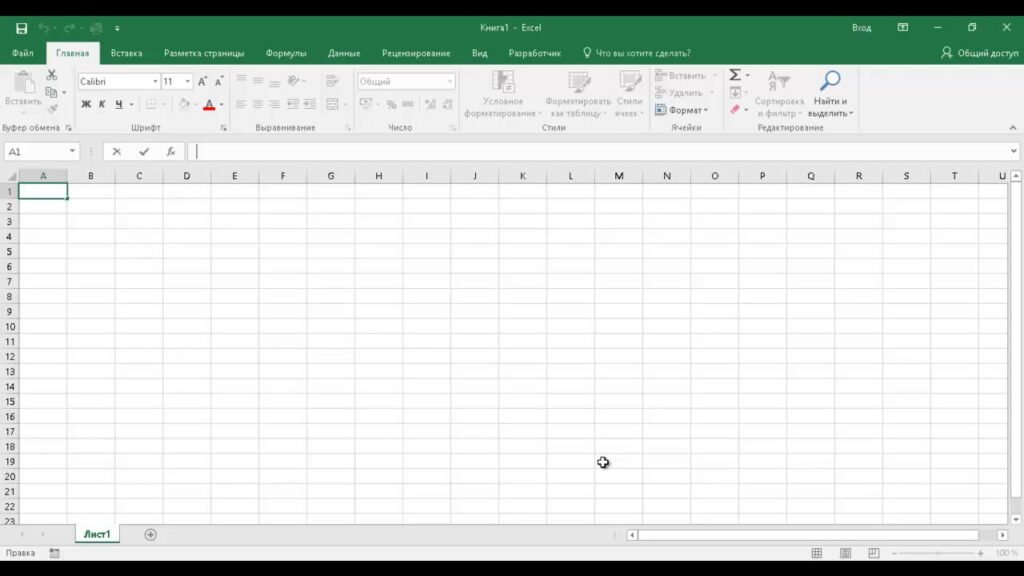Cancel entry with the X formula bar icon
The image size is (1024, 576).
tap(116, 152)
